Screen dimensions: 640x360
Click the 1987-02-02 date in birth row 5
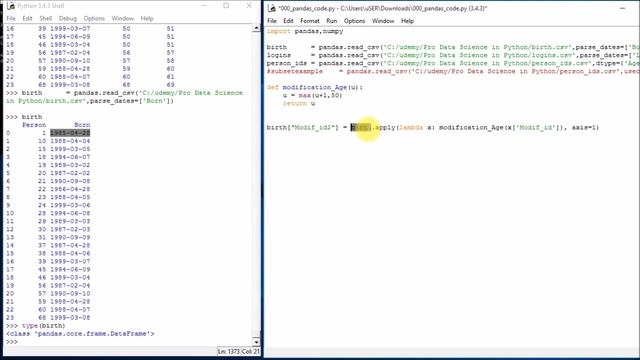tap(70, 173)
